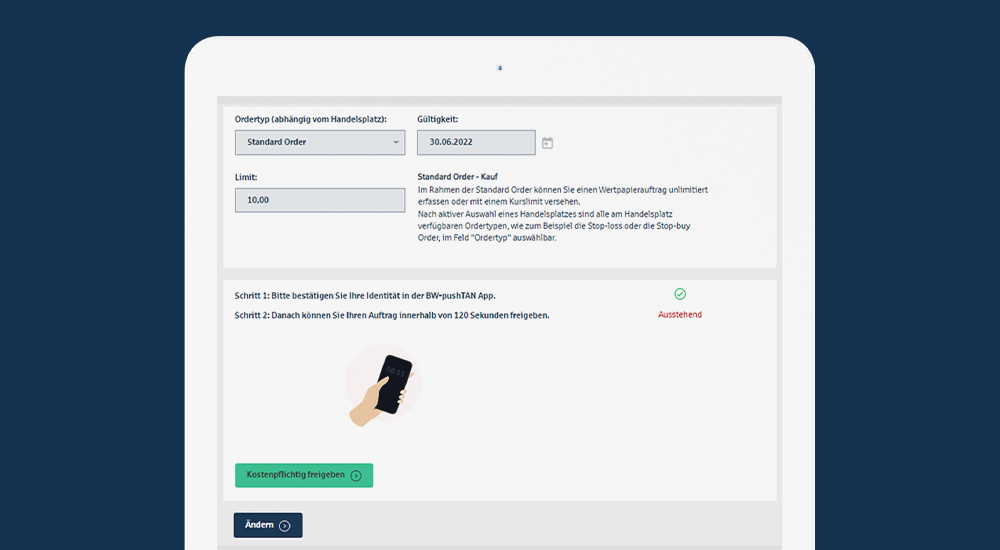Viewport: 1000px width, 550px height.
Task: Click the Schritt 1 identity confirmation text
Action: tap(365, 296)
